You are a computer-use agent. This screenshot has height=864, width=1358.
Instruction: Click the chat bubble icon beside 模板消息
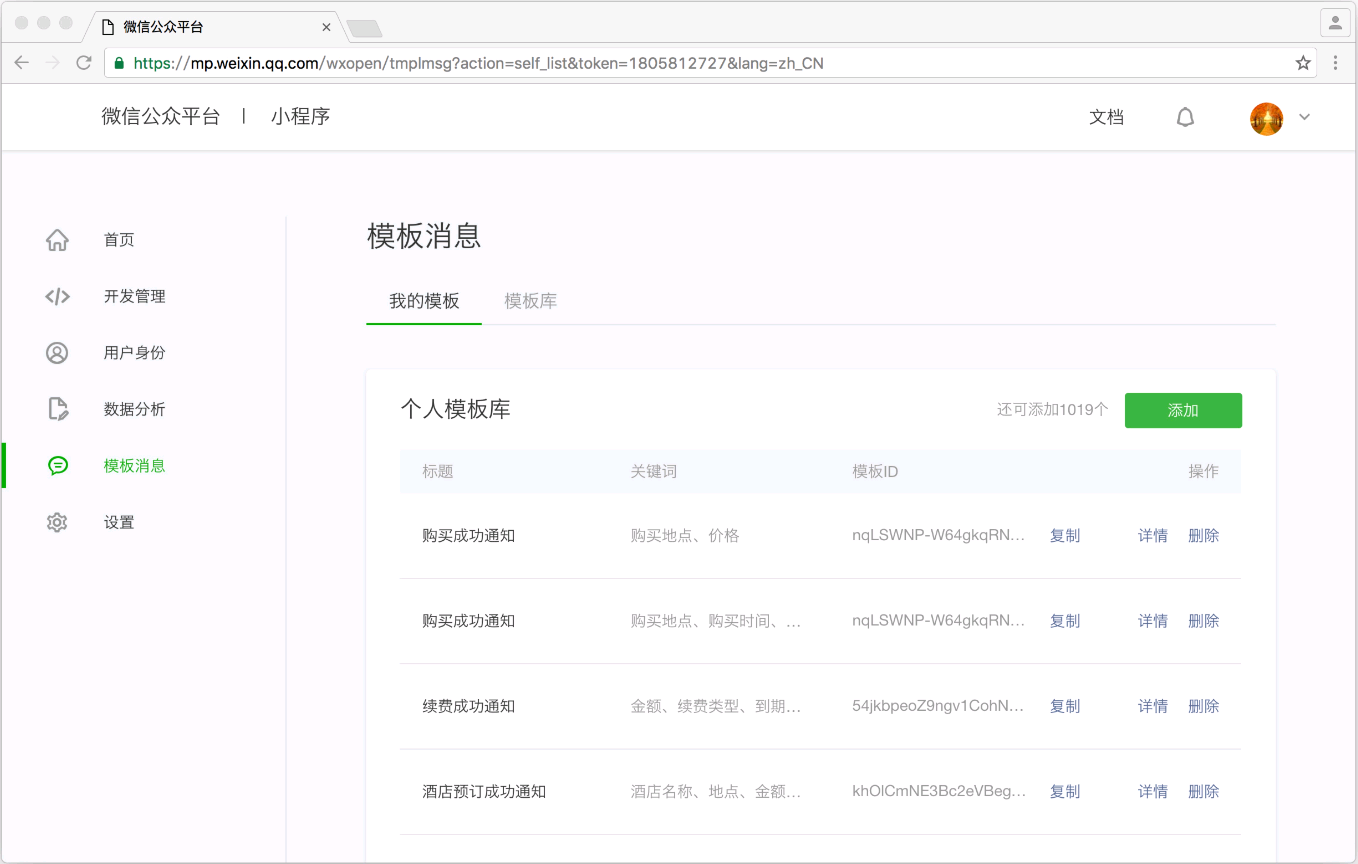tap(57, 466)
